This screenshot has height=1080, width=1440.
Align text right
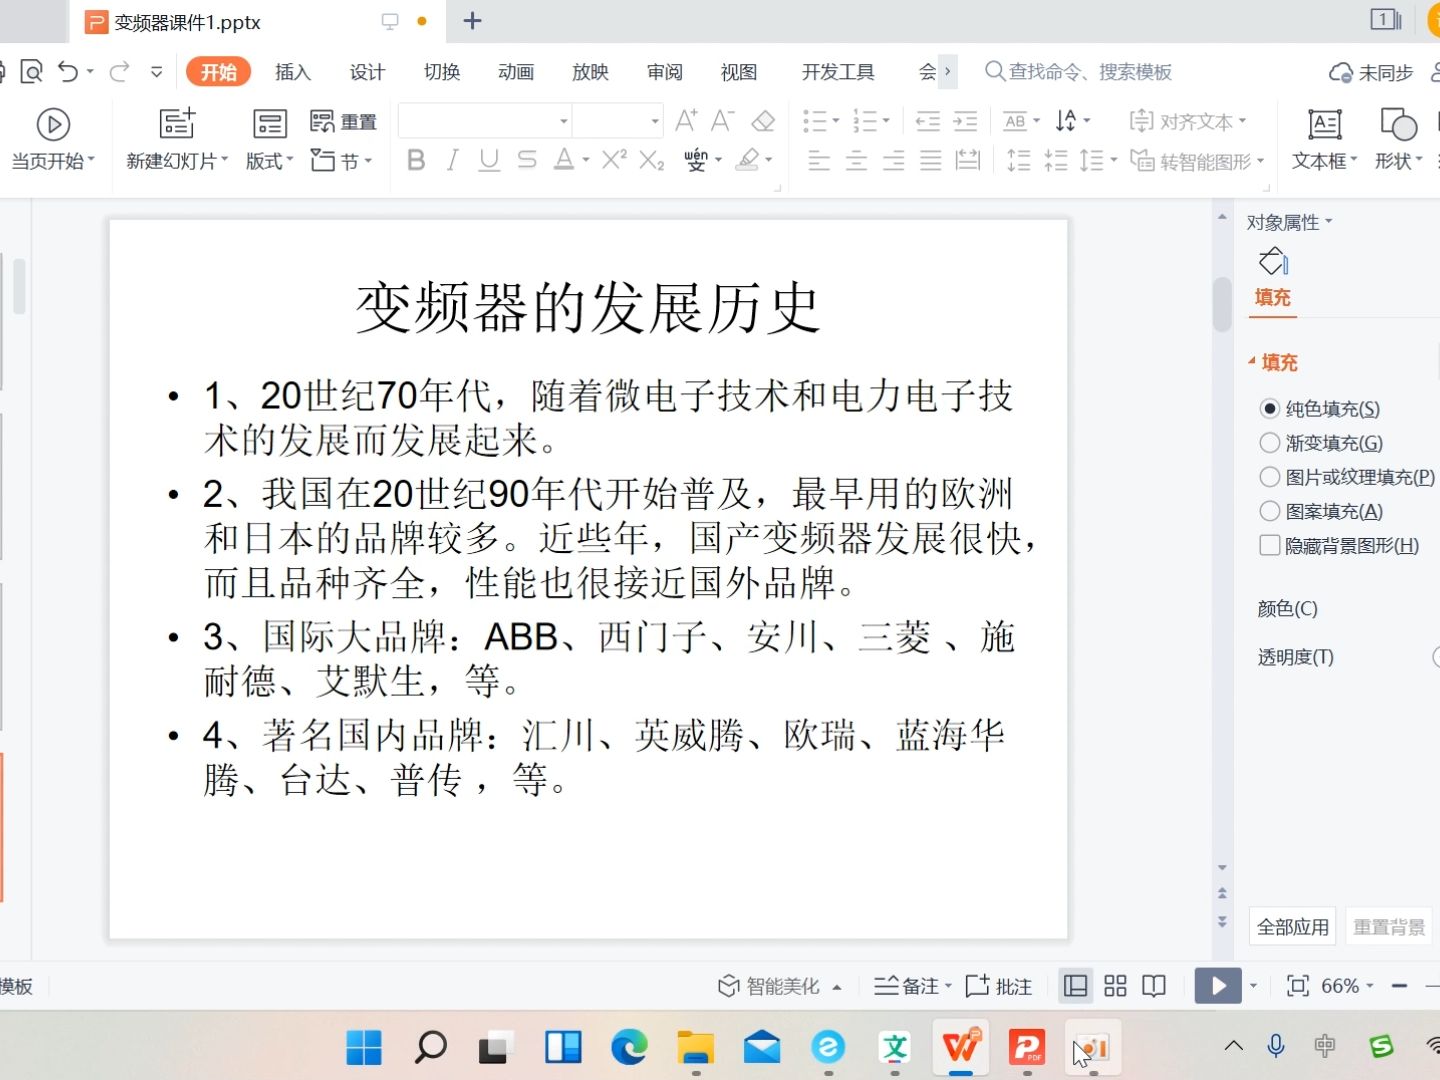(893, 160)
